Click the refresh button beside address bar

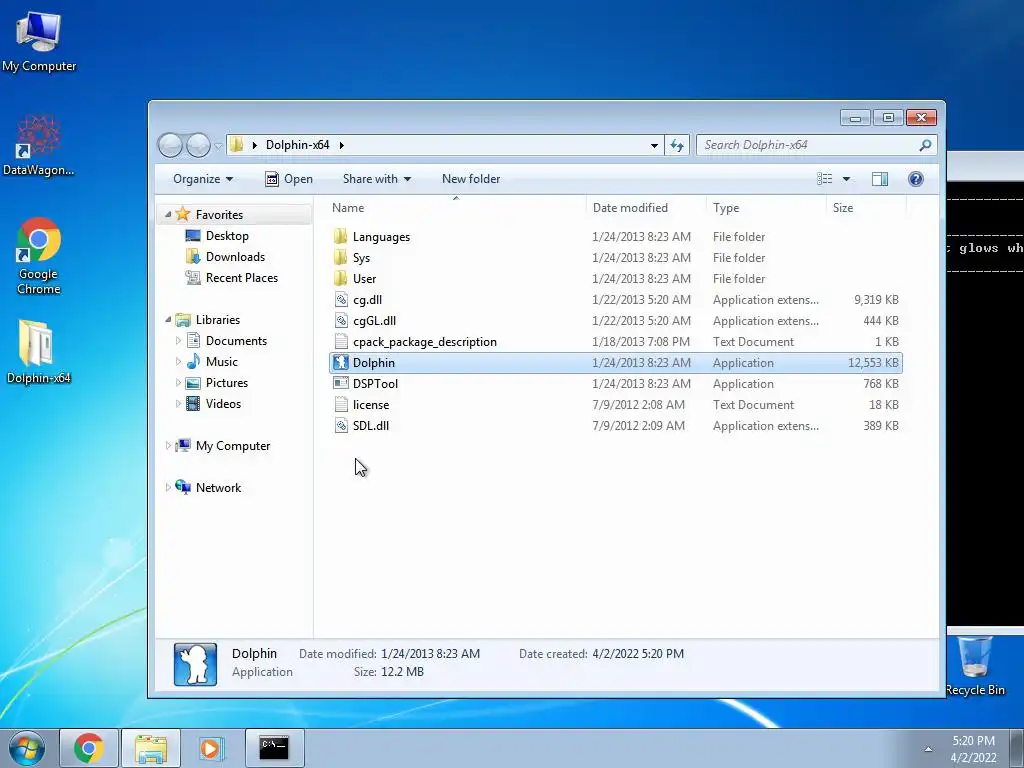pos(677,145)
